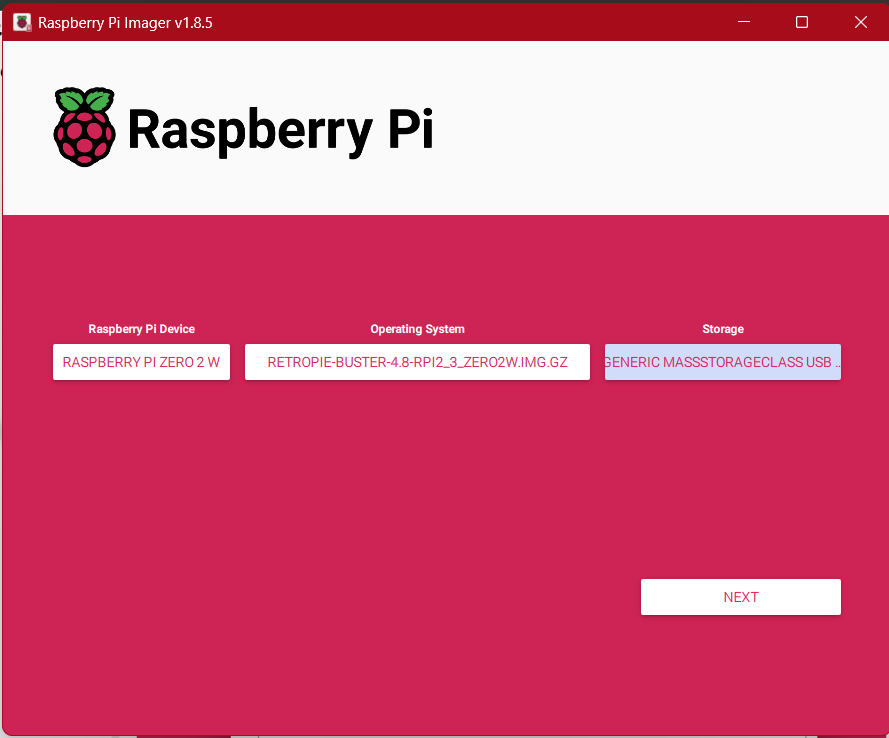Click the "Raspberry Pi Device" label
Viewport: 889px width, 738px height.
coord(141,329)
